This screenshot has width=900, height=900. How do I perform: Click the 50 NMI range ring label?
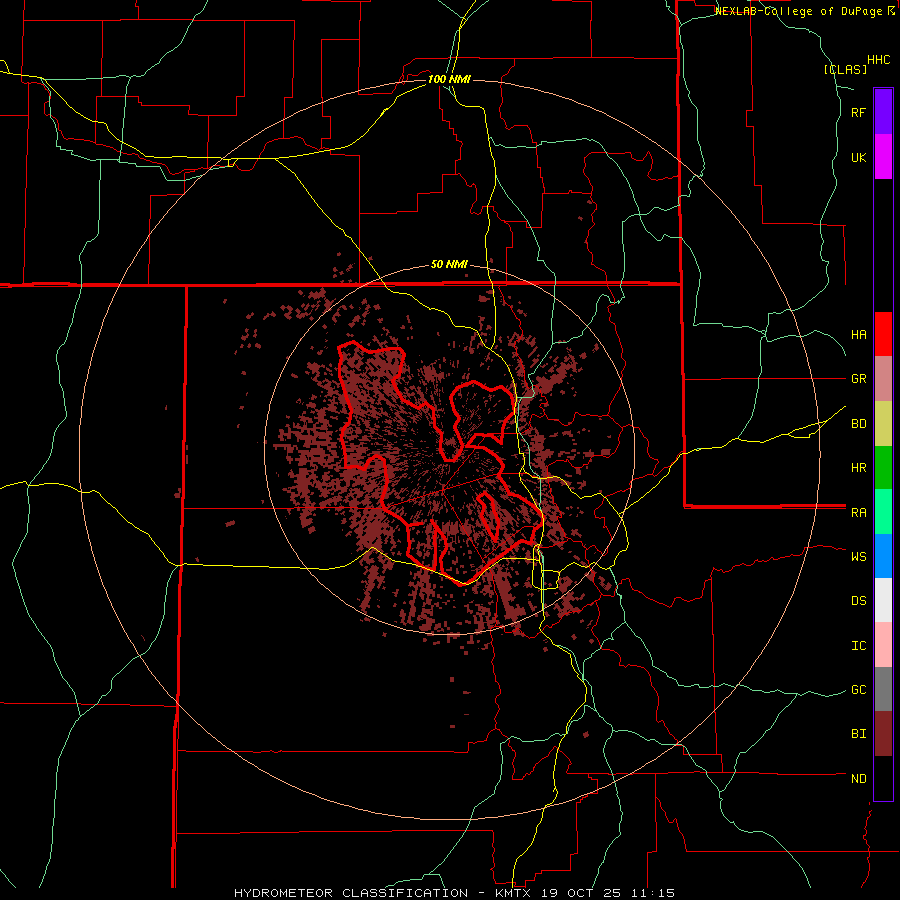coord(449,265)
